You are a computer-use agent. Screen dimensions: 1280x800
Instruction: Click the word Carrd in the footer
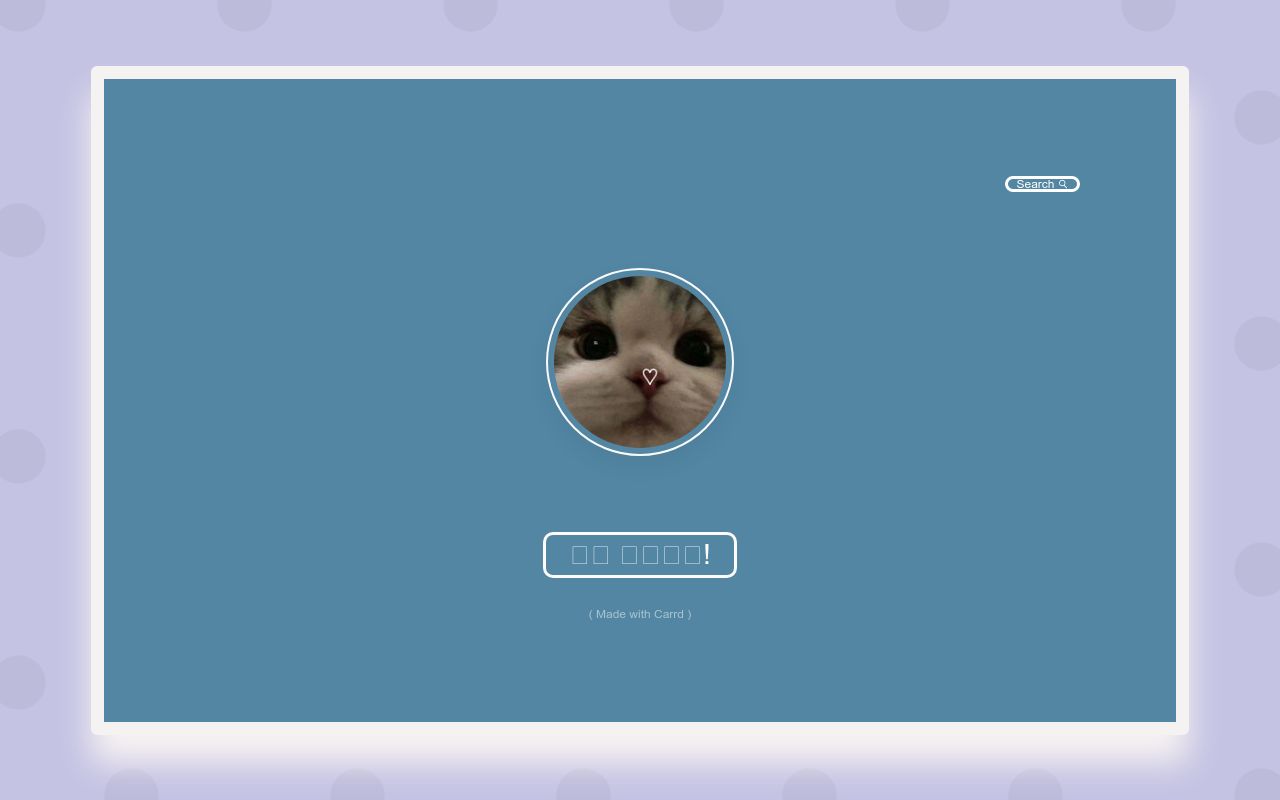(669, 614)
